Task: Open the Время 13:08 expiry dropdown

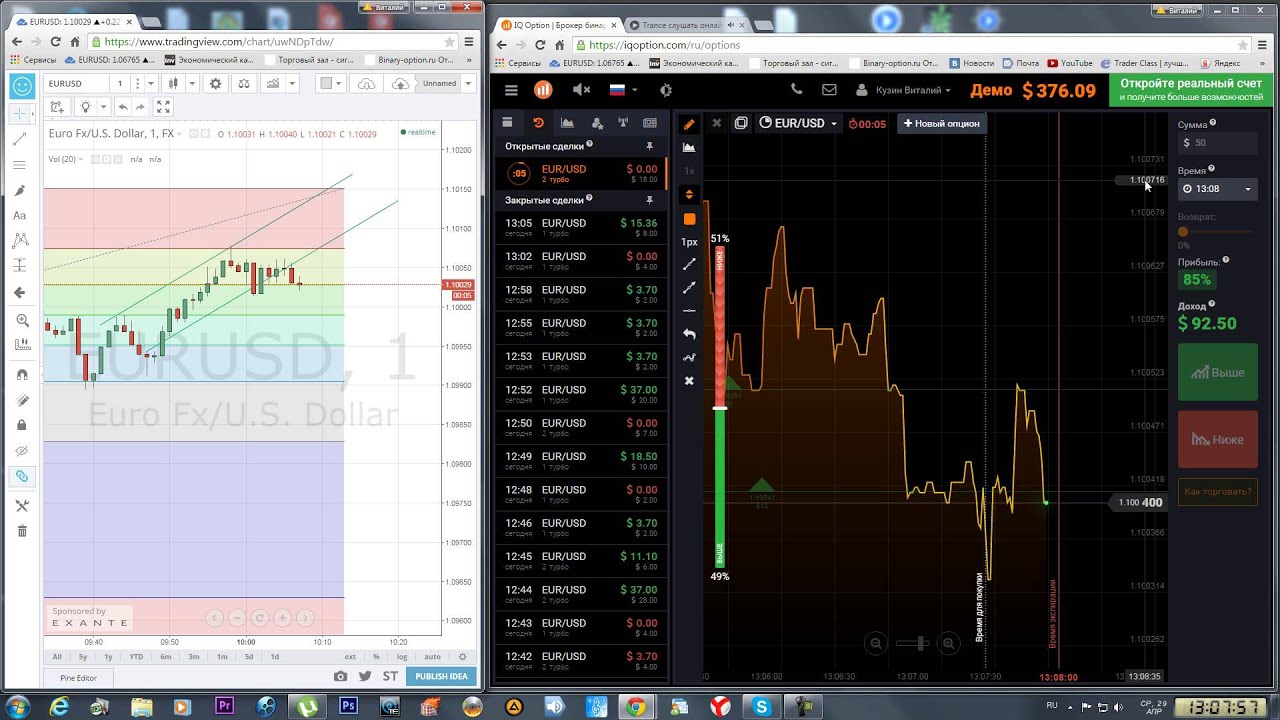Action: 1218,188
